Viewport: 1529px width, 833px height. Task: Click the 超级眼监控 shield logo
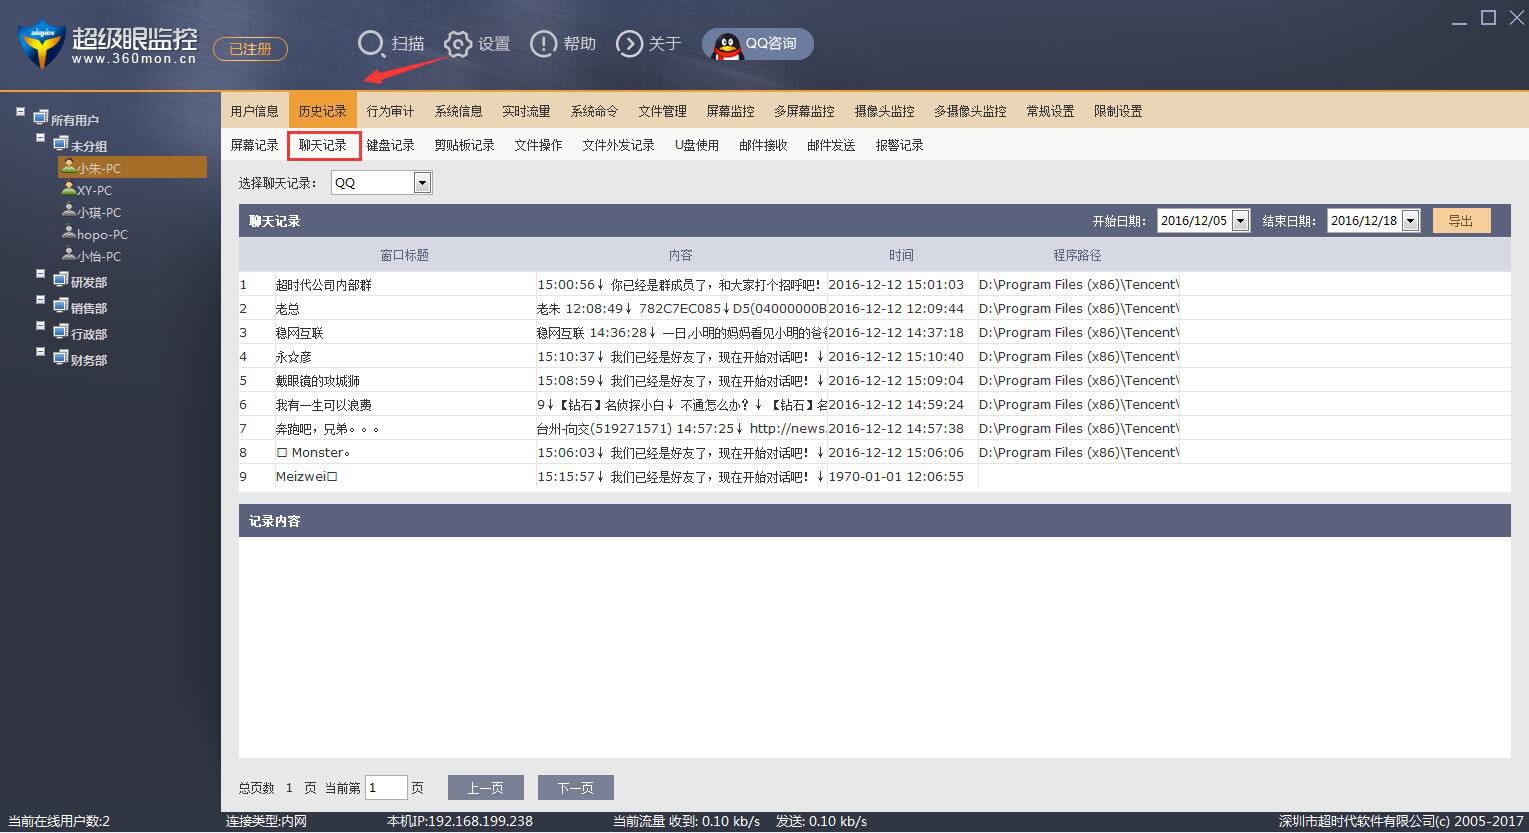pos(41,44)
